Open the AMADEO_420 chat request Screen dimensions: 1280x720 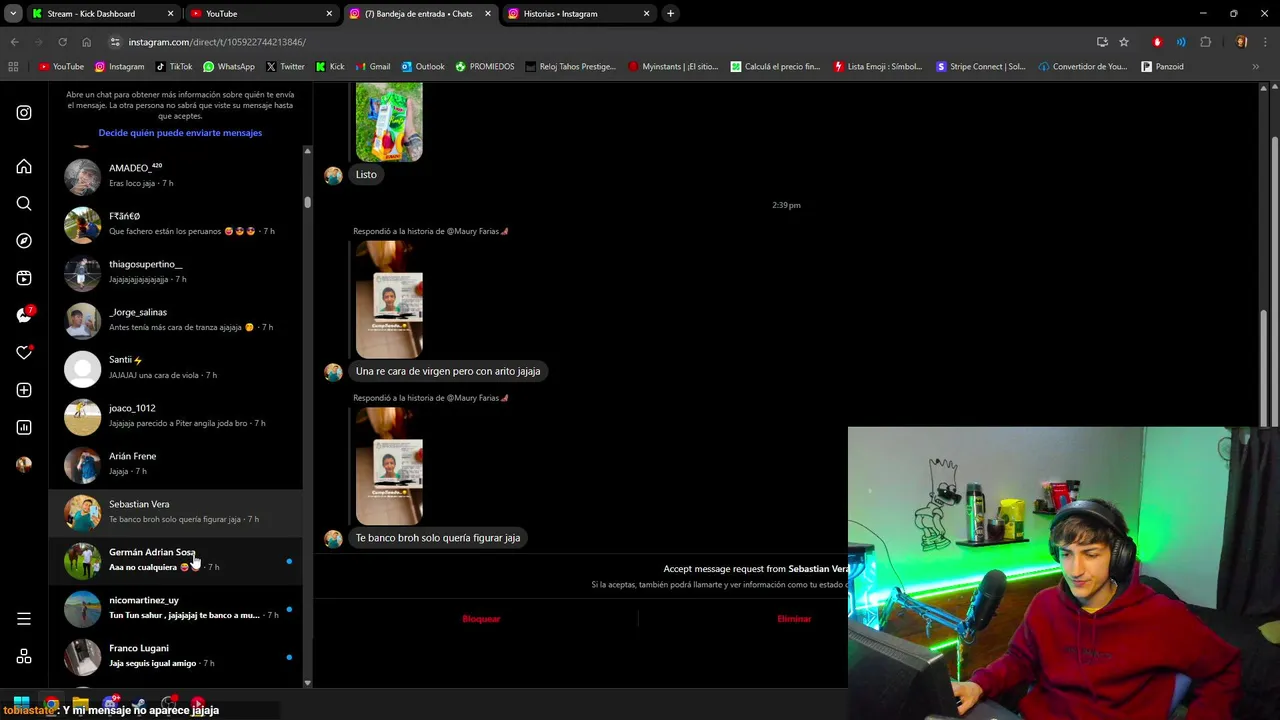[x=176, y=176]
